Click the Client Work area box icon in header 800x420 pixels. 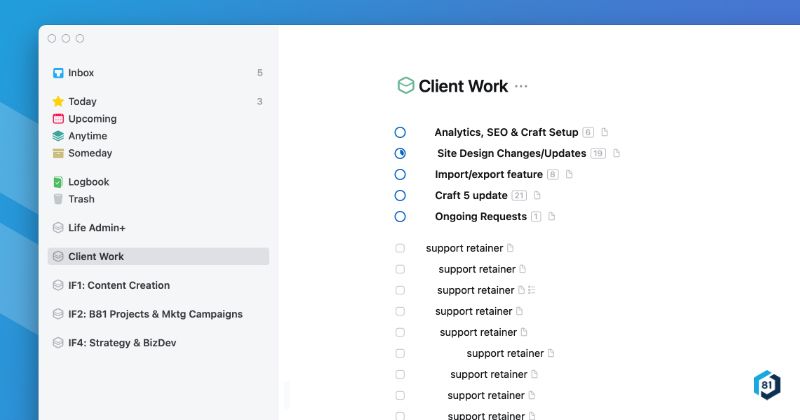(x=405, y=86)
